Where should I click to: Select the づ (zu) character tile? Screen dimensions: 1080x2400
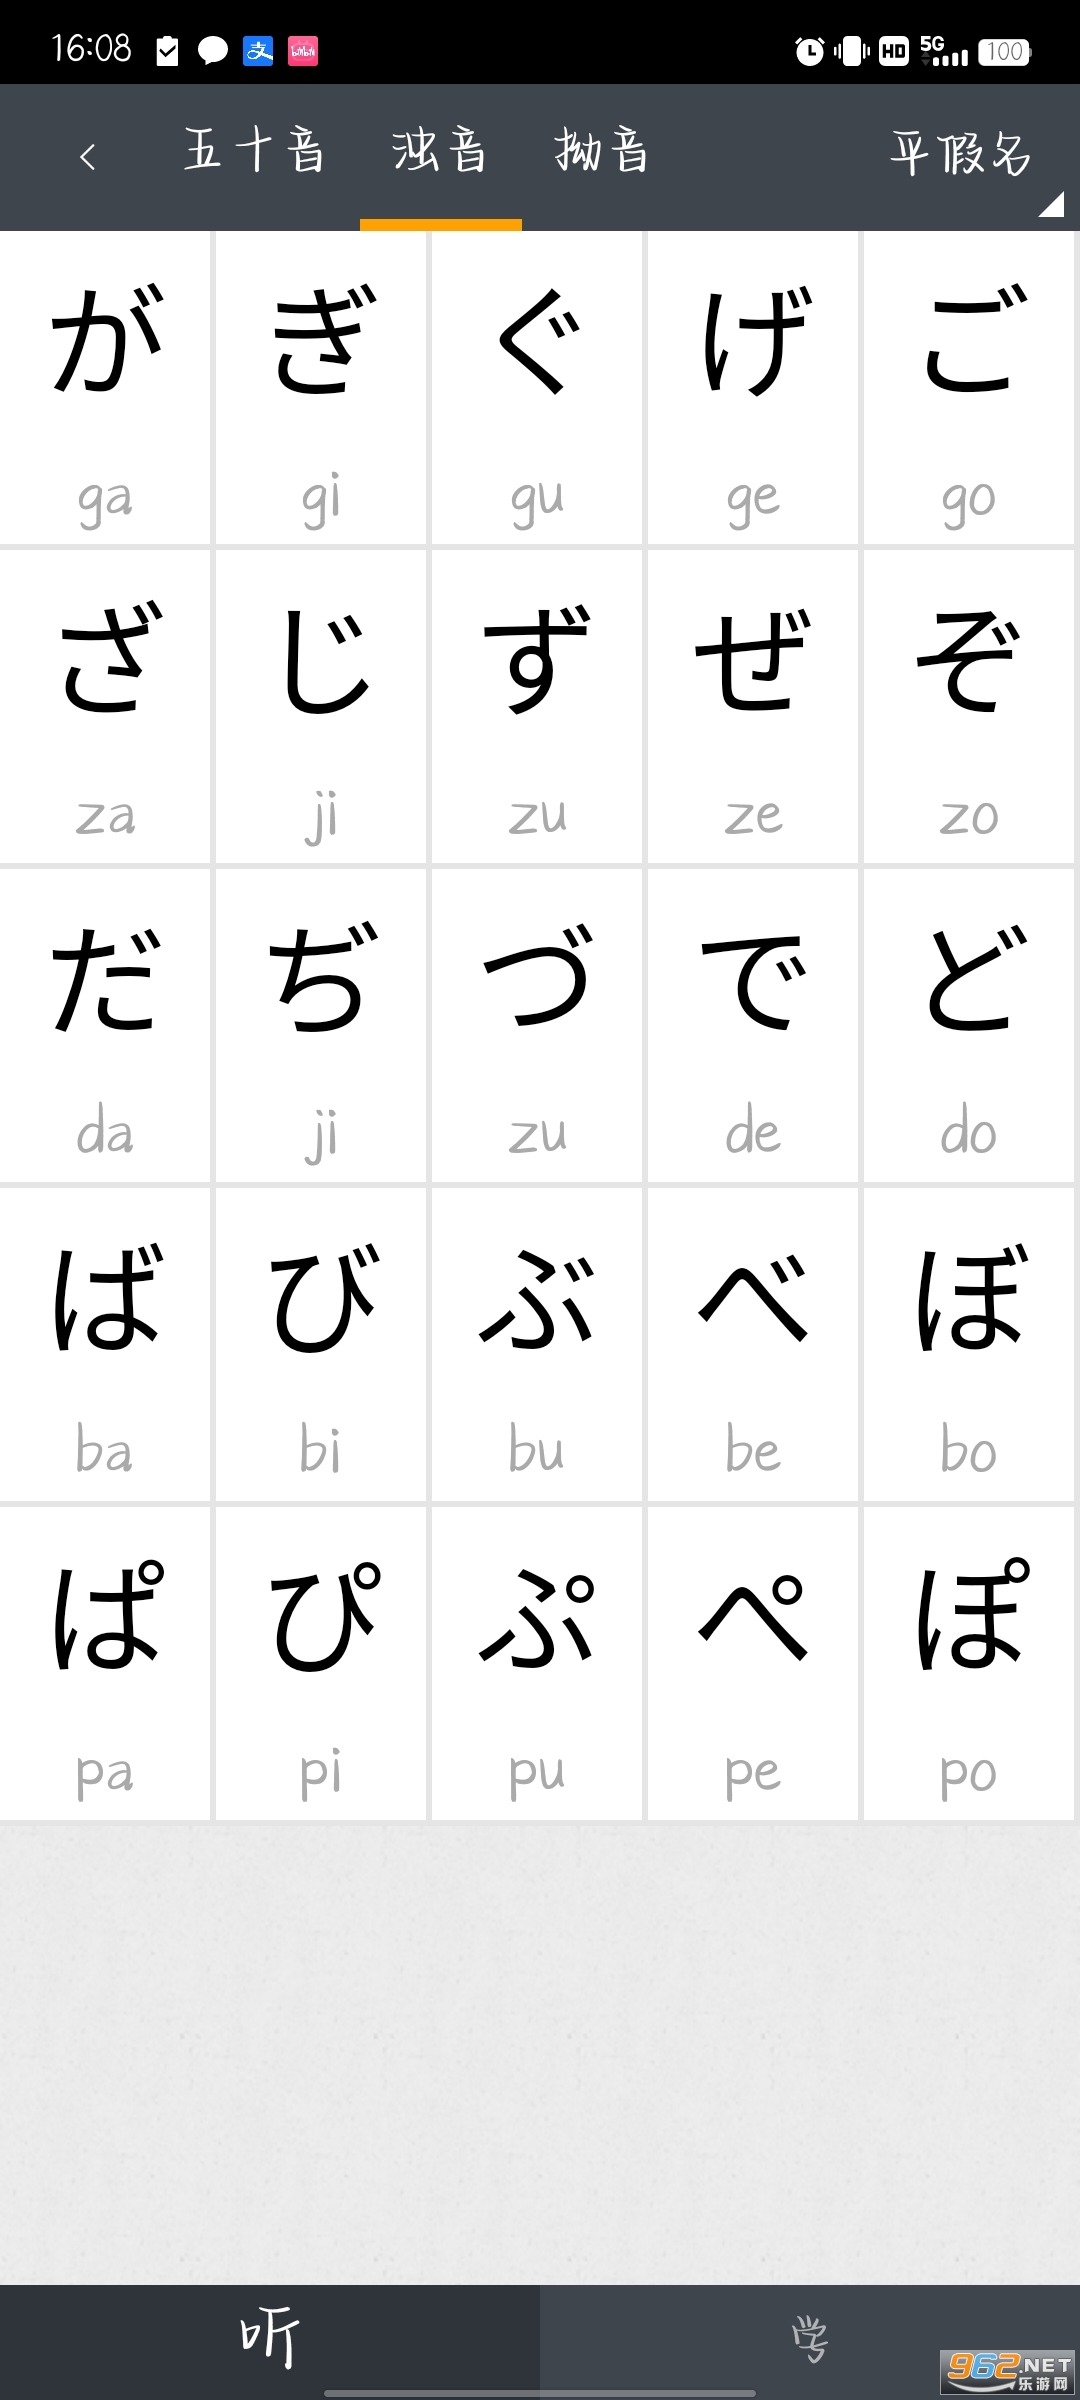click(x=537, y=1025)
